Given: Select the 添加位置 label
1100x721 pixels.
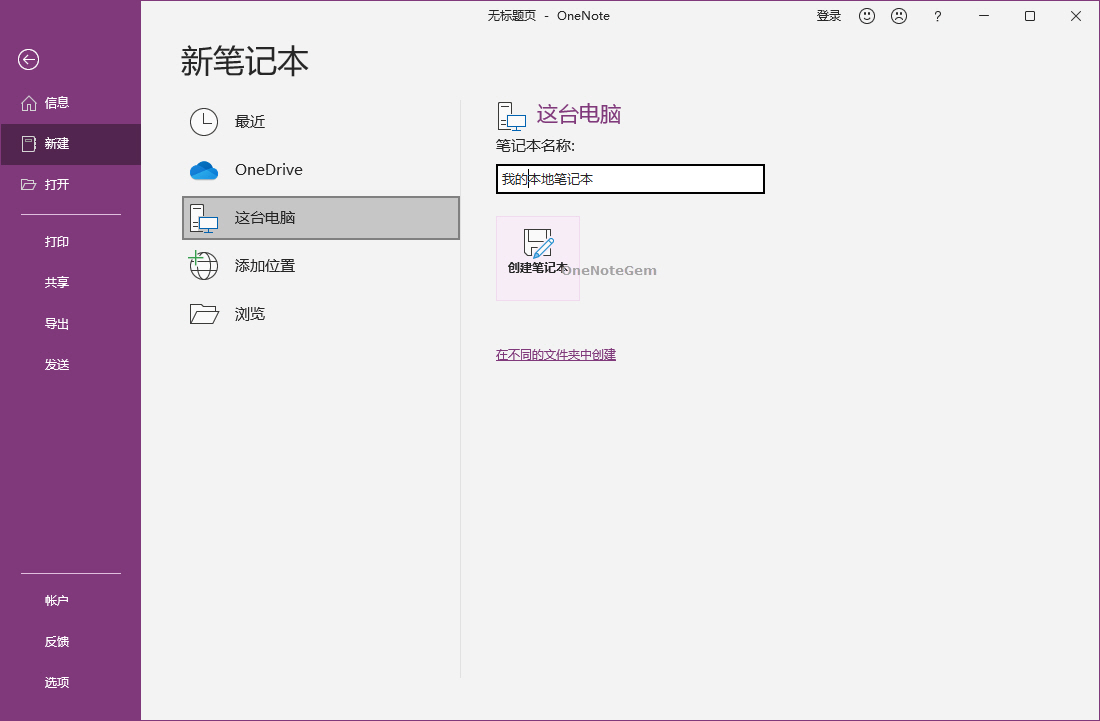Looking at the screenshot, I should (264, 266).
